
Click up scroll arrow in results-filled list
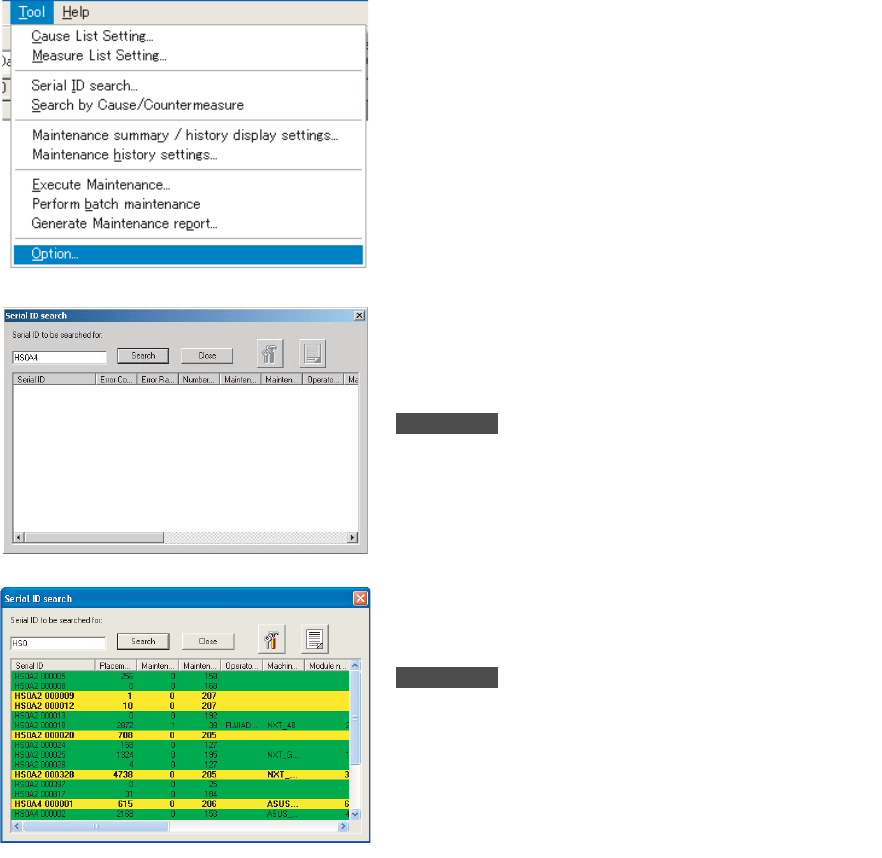(355, 665)
